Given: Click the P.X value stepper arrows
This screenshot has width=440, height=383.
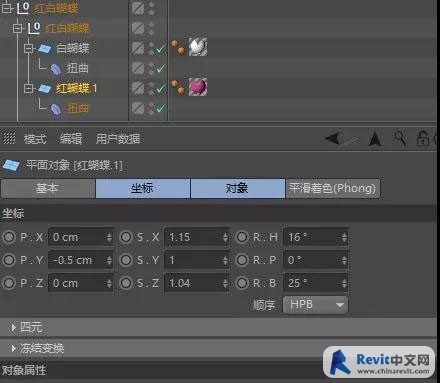Looking at the screenshot, I should point(109,237).
